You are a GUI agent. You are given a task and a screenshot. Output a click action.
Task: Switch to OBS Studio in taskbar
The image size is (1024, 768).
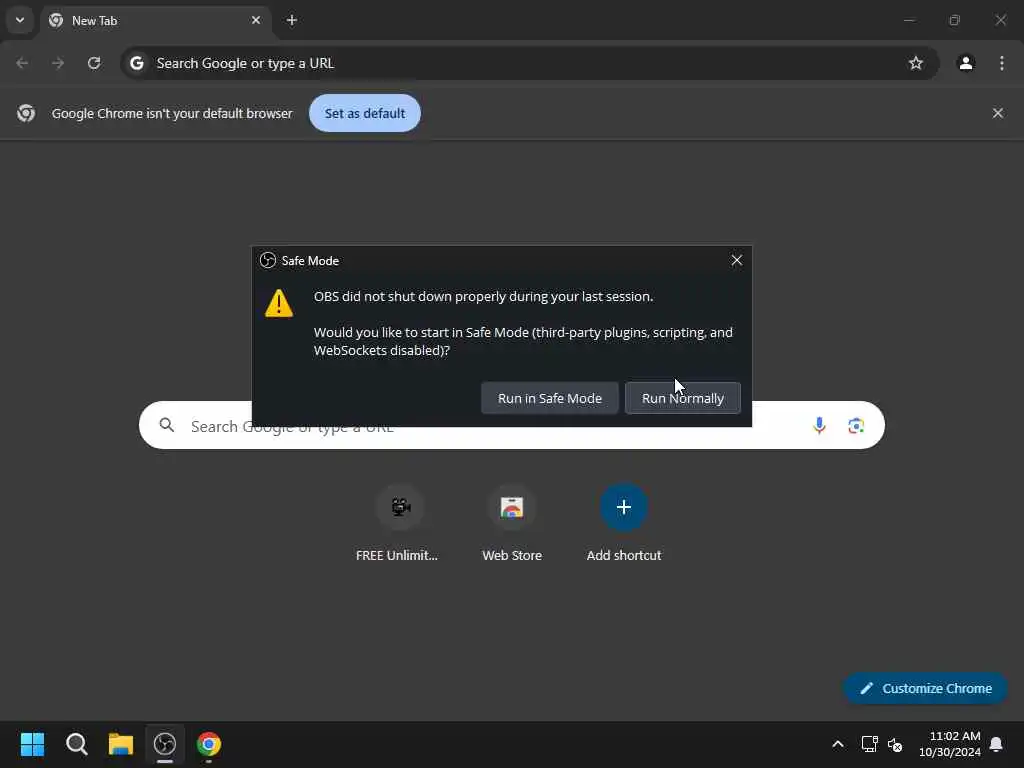[165, 744]
